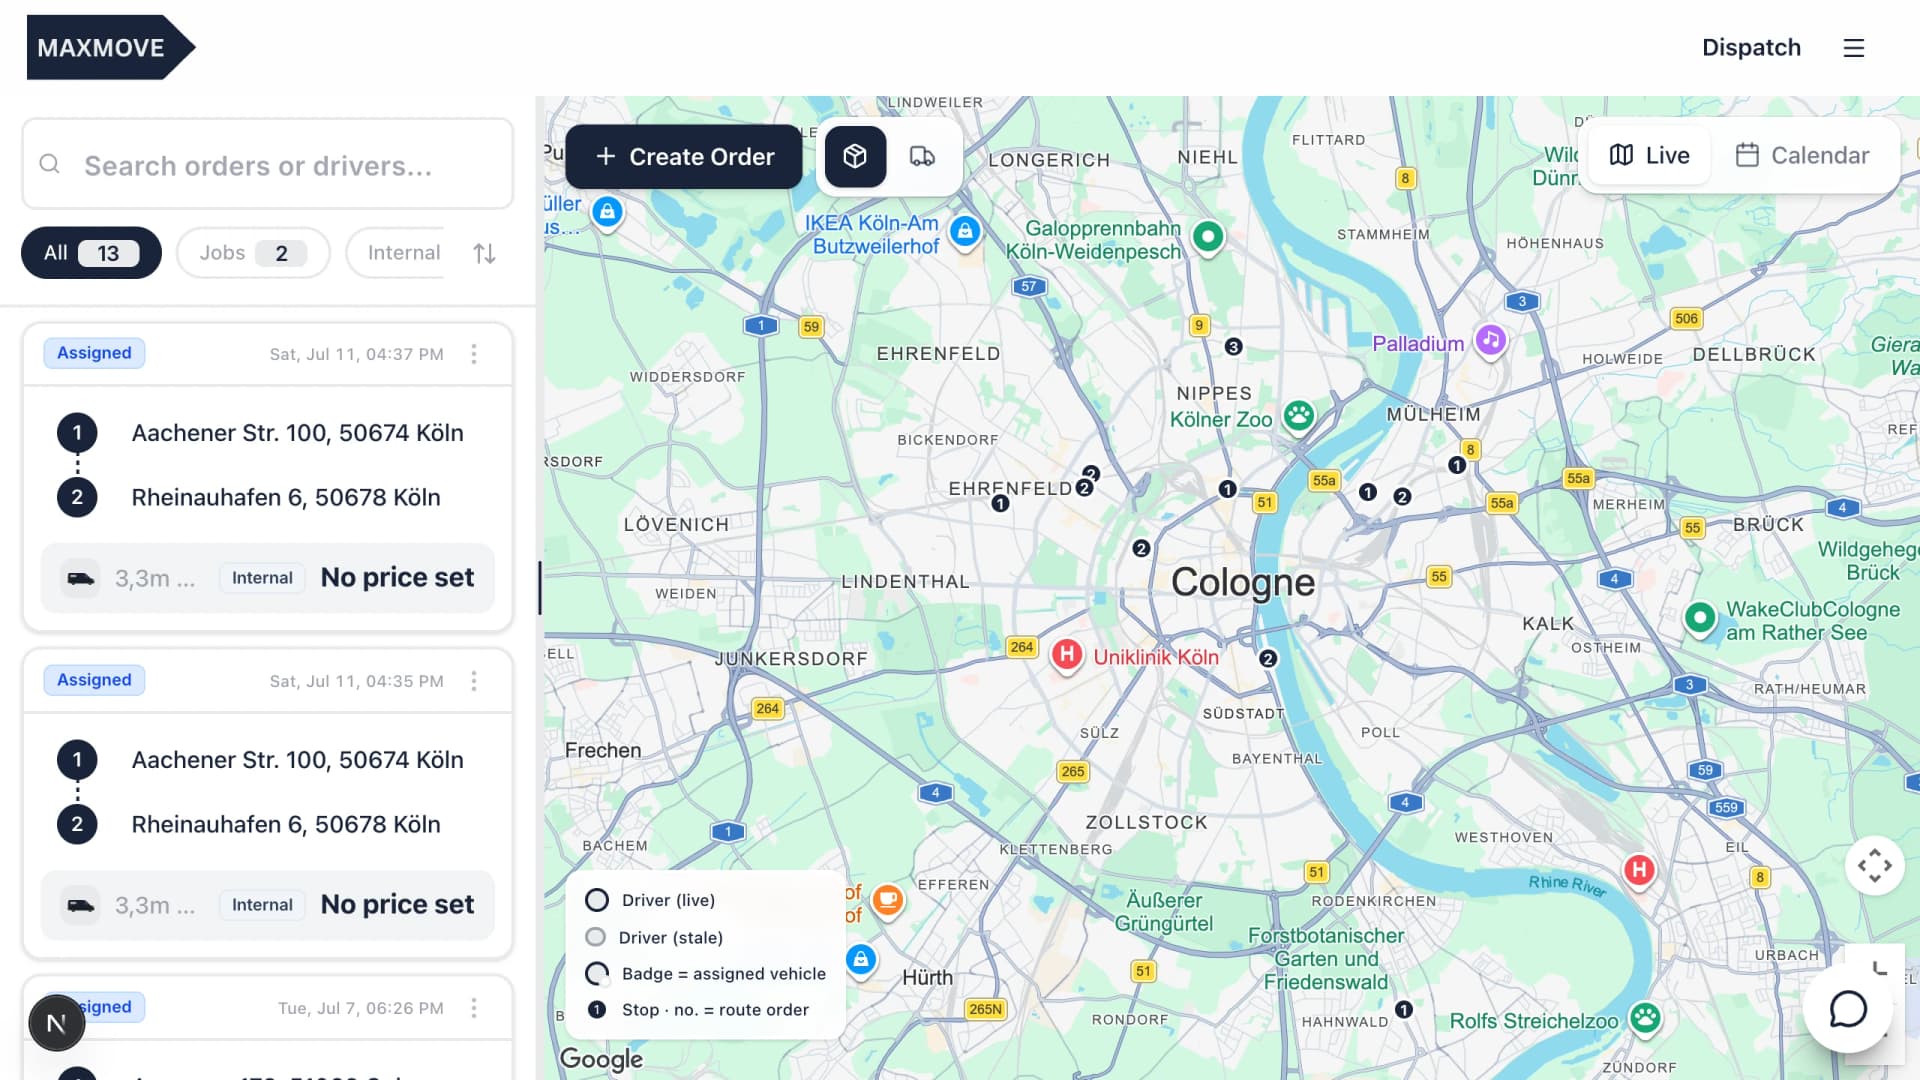Click Rheinauhafen 6 in second order card
1920x1080 pixels.
[286, 825]
